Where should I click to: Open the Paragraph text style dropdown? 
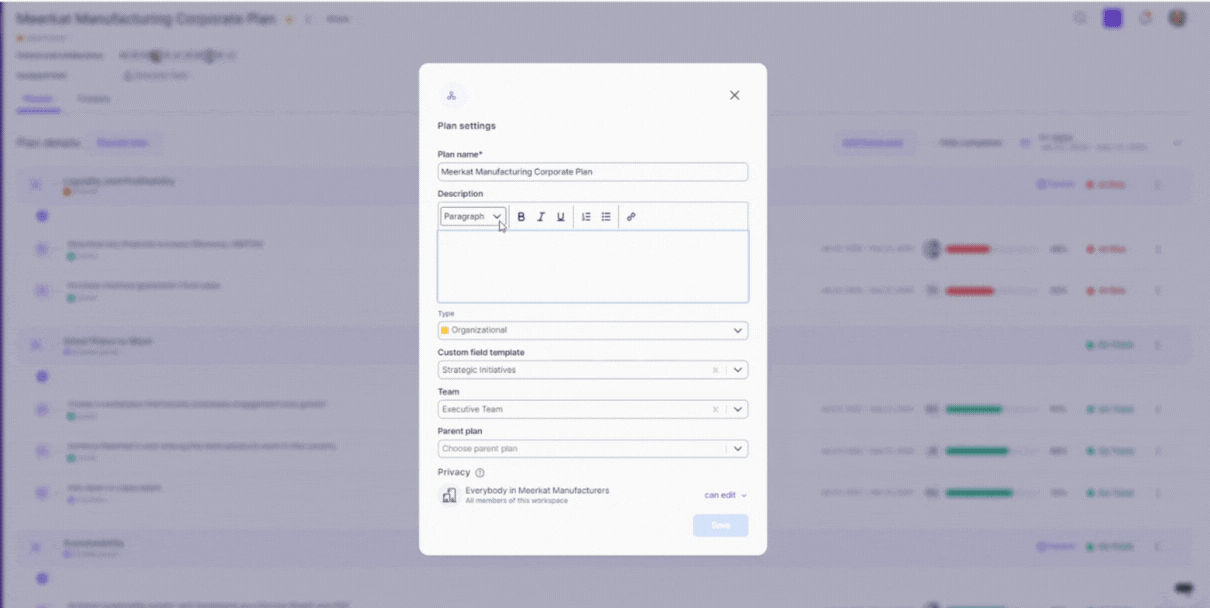472,217
